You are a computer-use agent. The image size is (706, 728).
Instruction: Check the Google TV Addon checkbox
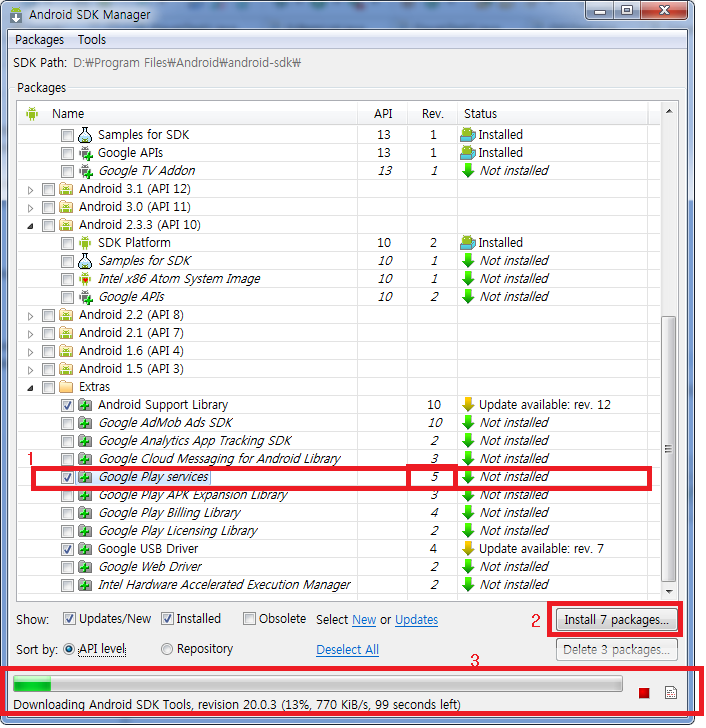(67, 171)
